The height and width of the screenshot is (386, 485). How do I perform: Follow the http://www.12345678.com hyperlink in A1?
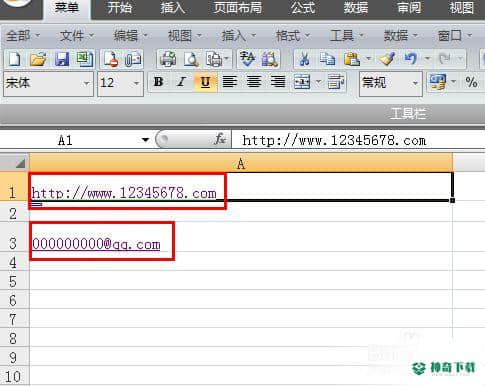click(x=124, y=193)
